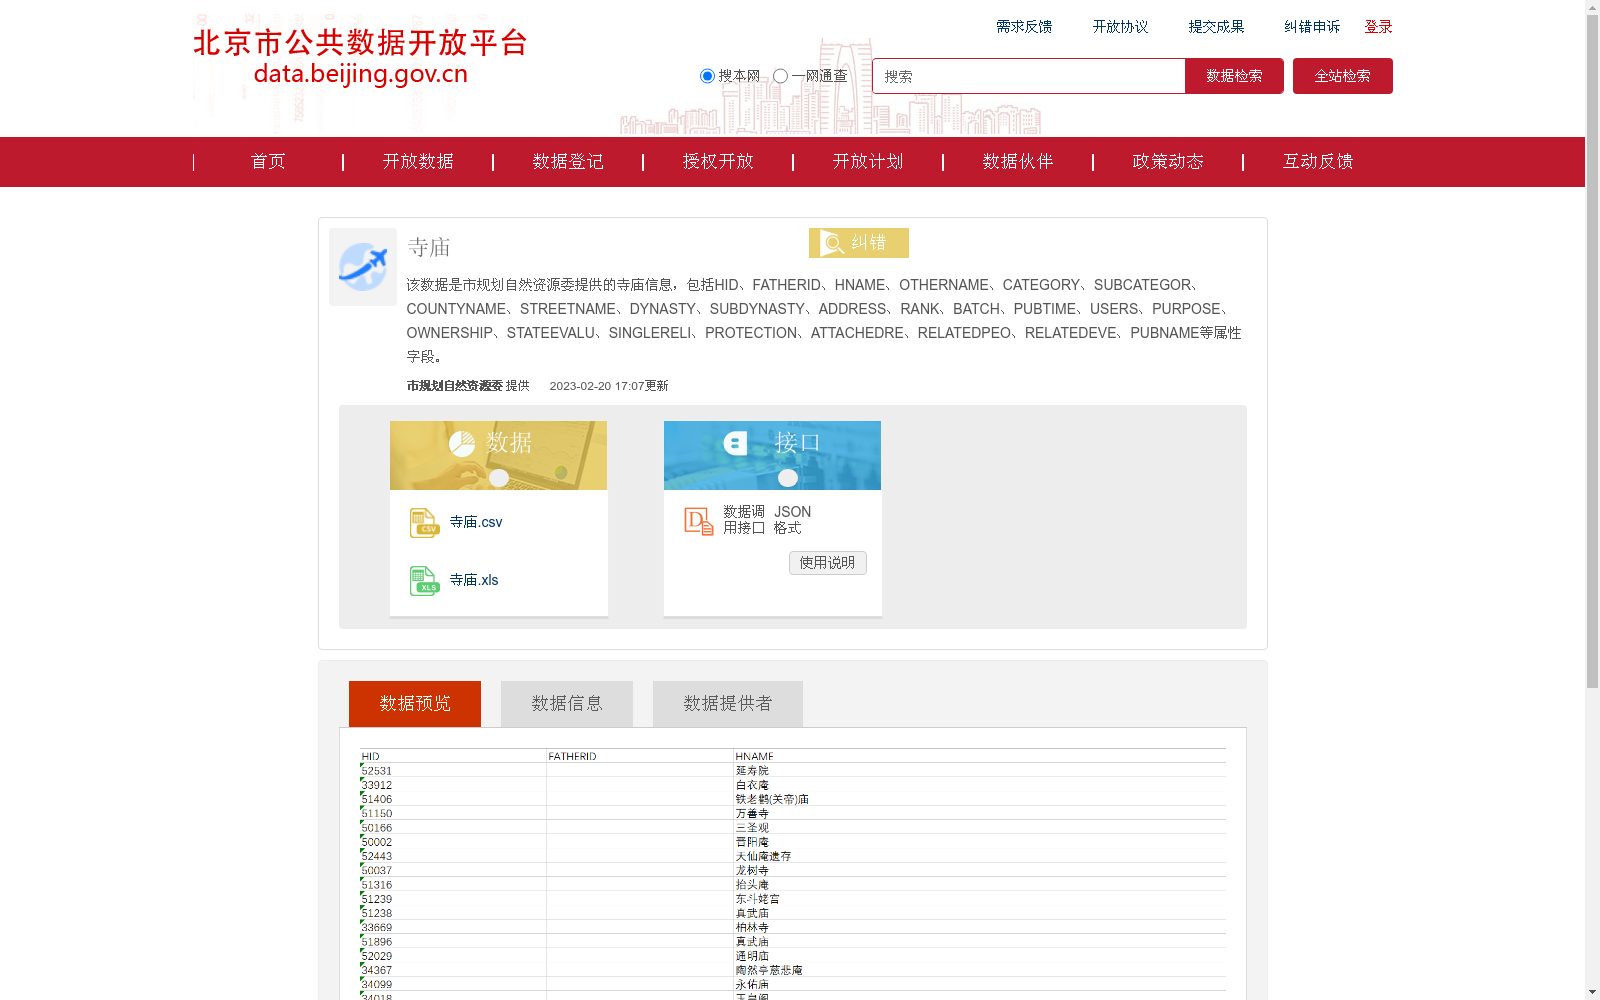Click the cell 52029
This screenshot has width=1600, height=1000.
[377, 956]
